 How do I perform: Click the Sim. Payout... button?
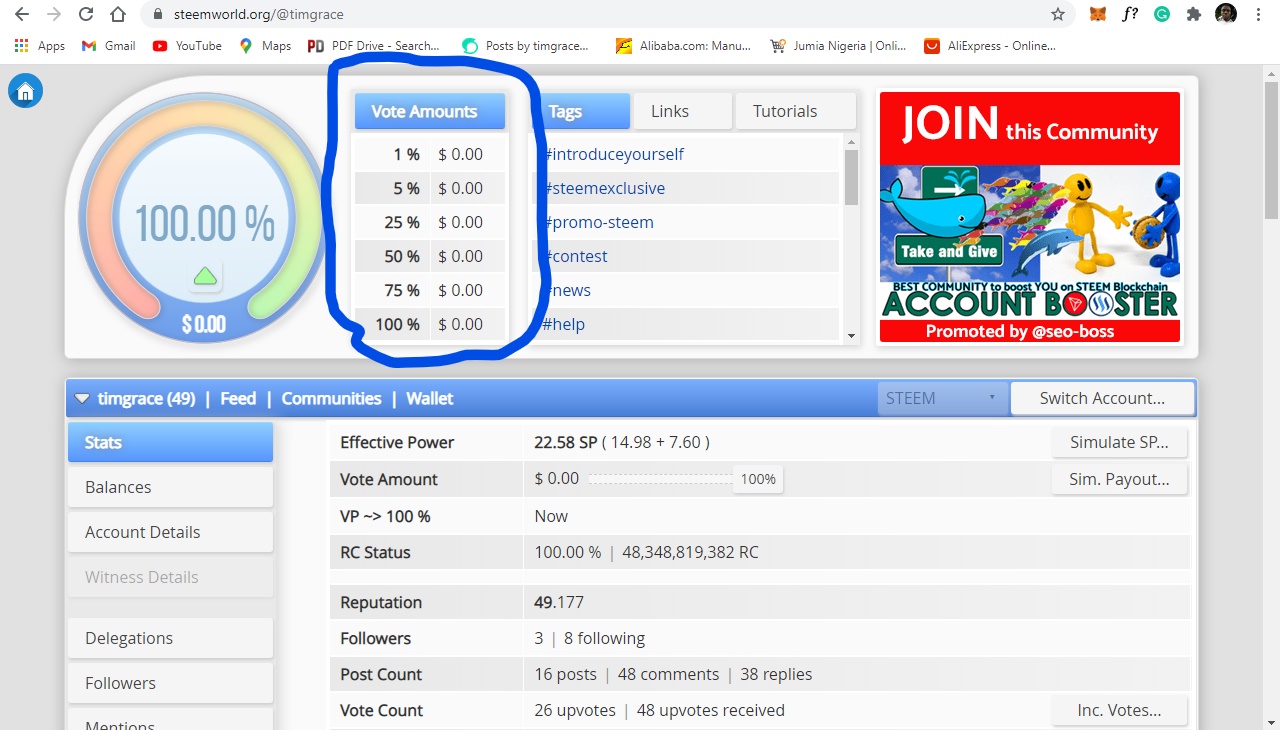point(1118,479)
